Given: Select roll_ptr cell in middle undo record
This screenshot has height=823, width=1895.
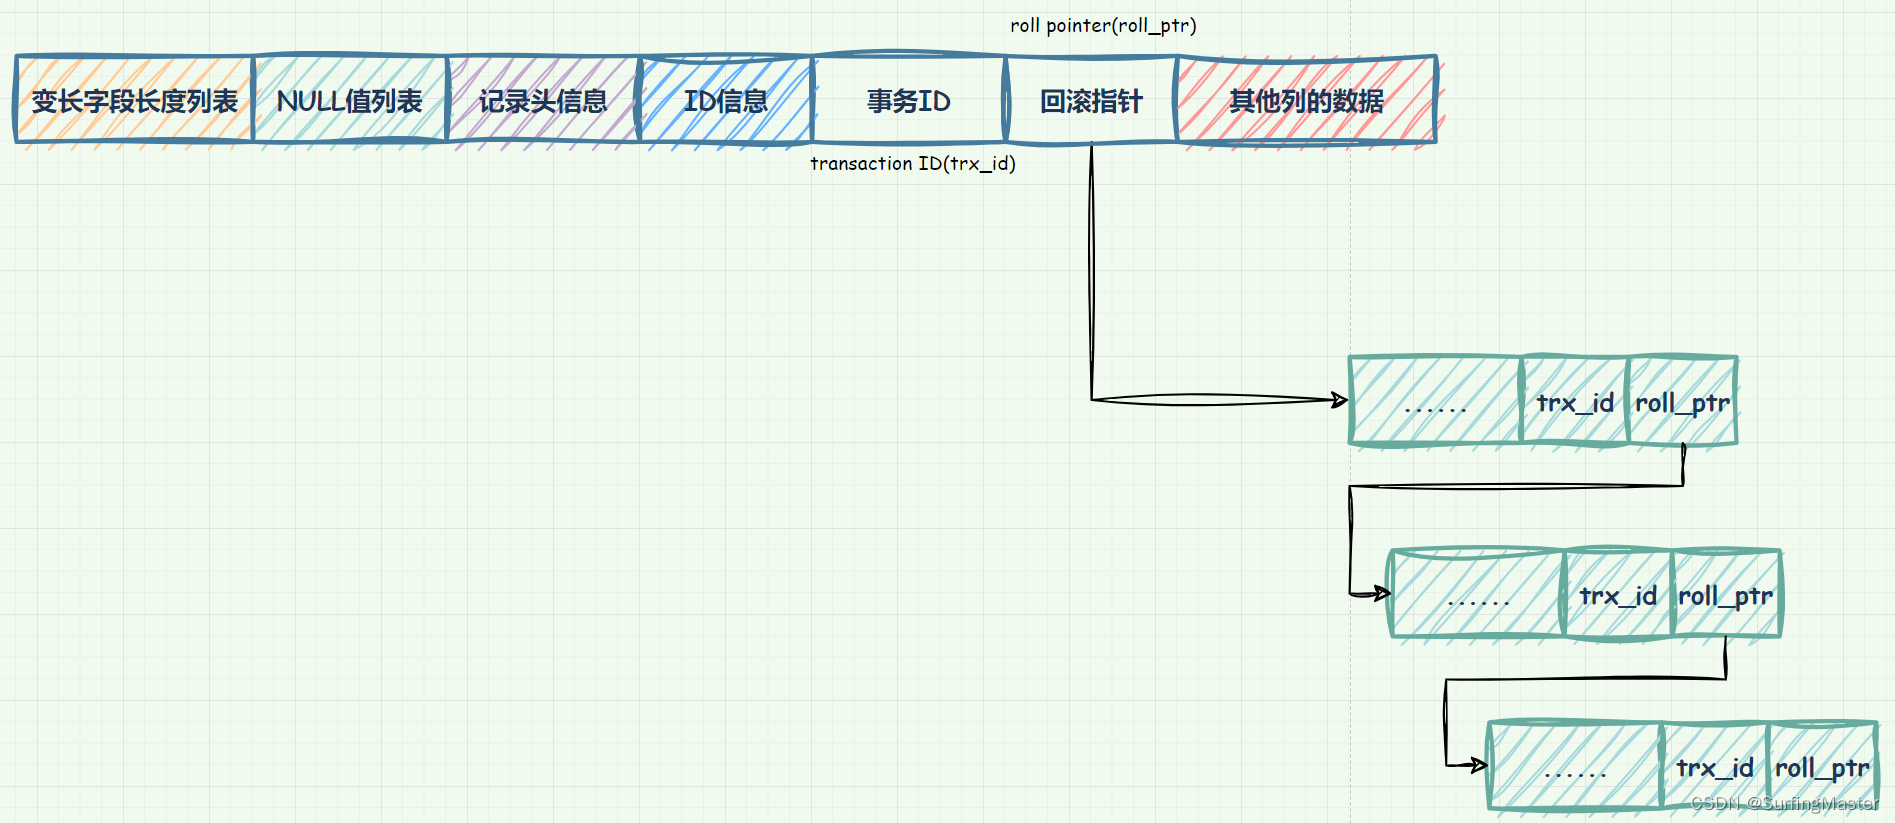Looking at the screenshot, I should tap(1726, 593).
